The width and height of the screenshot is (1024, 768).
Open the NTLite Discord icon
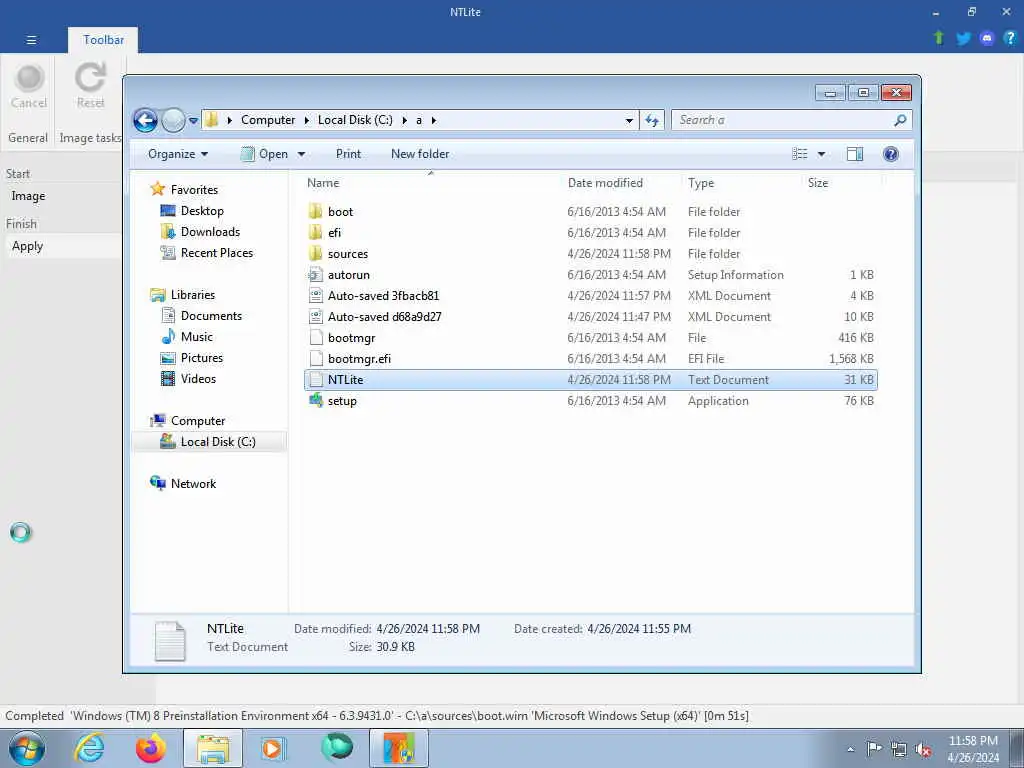[987, 38]
